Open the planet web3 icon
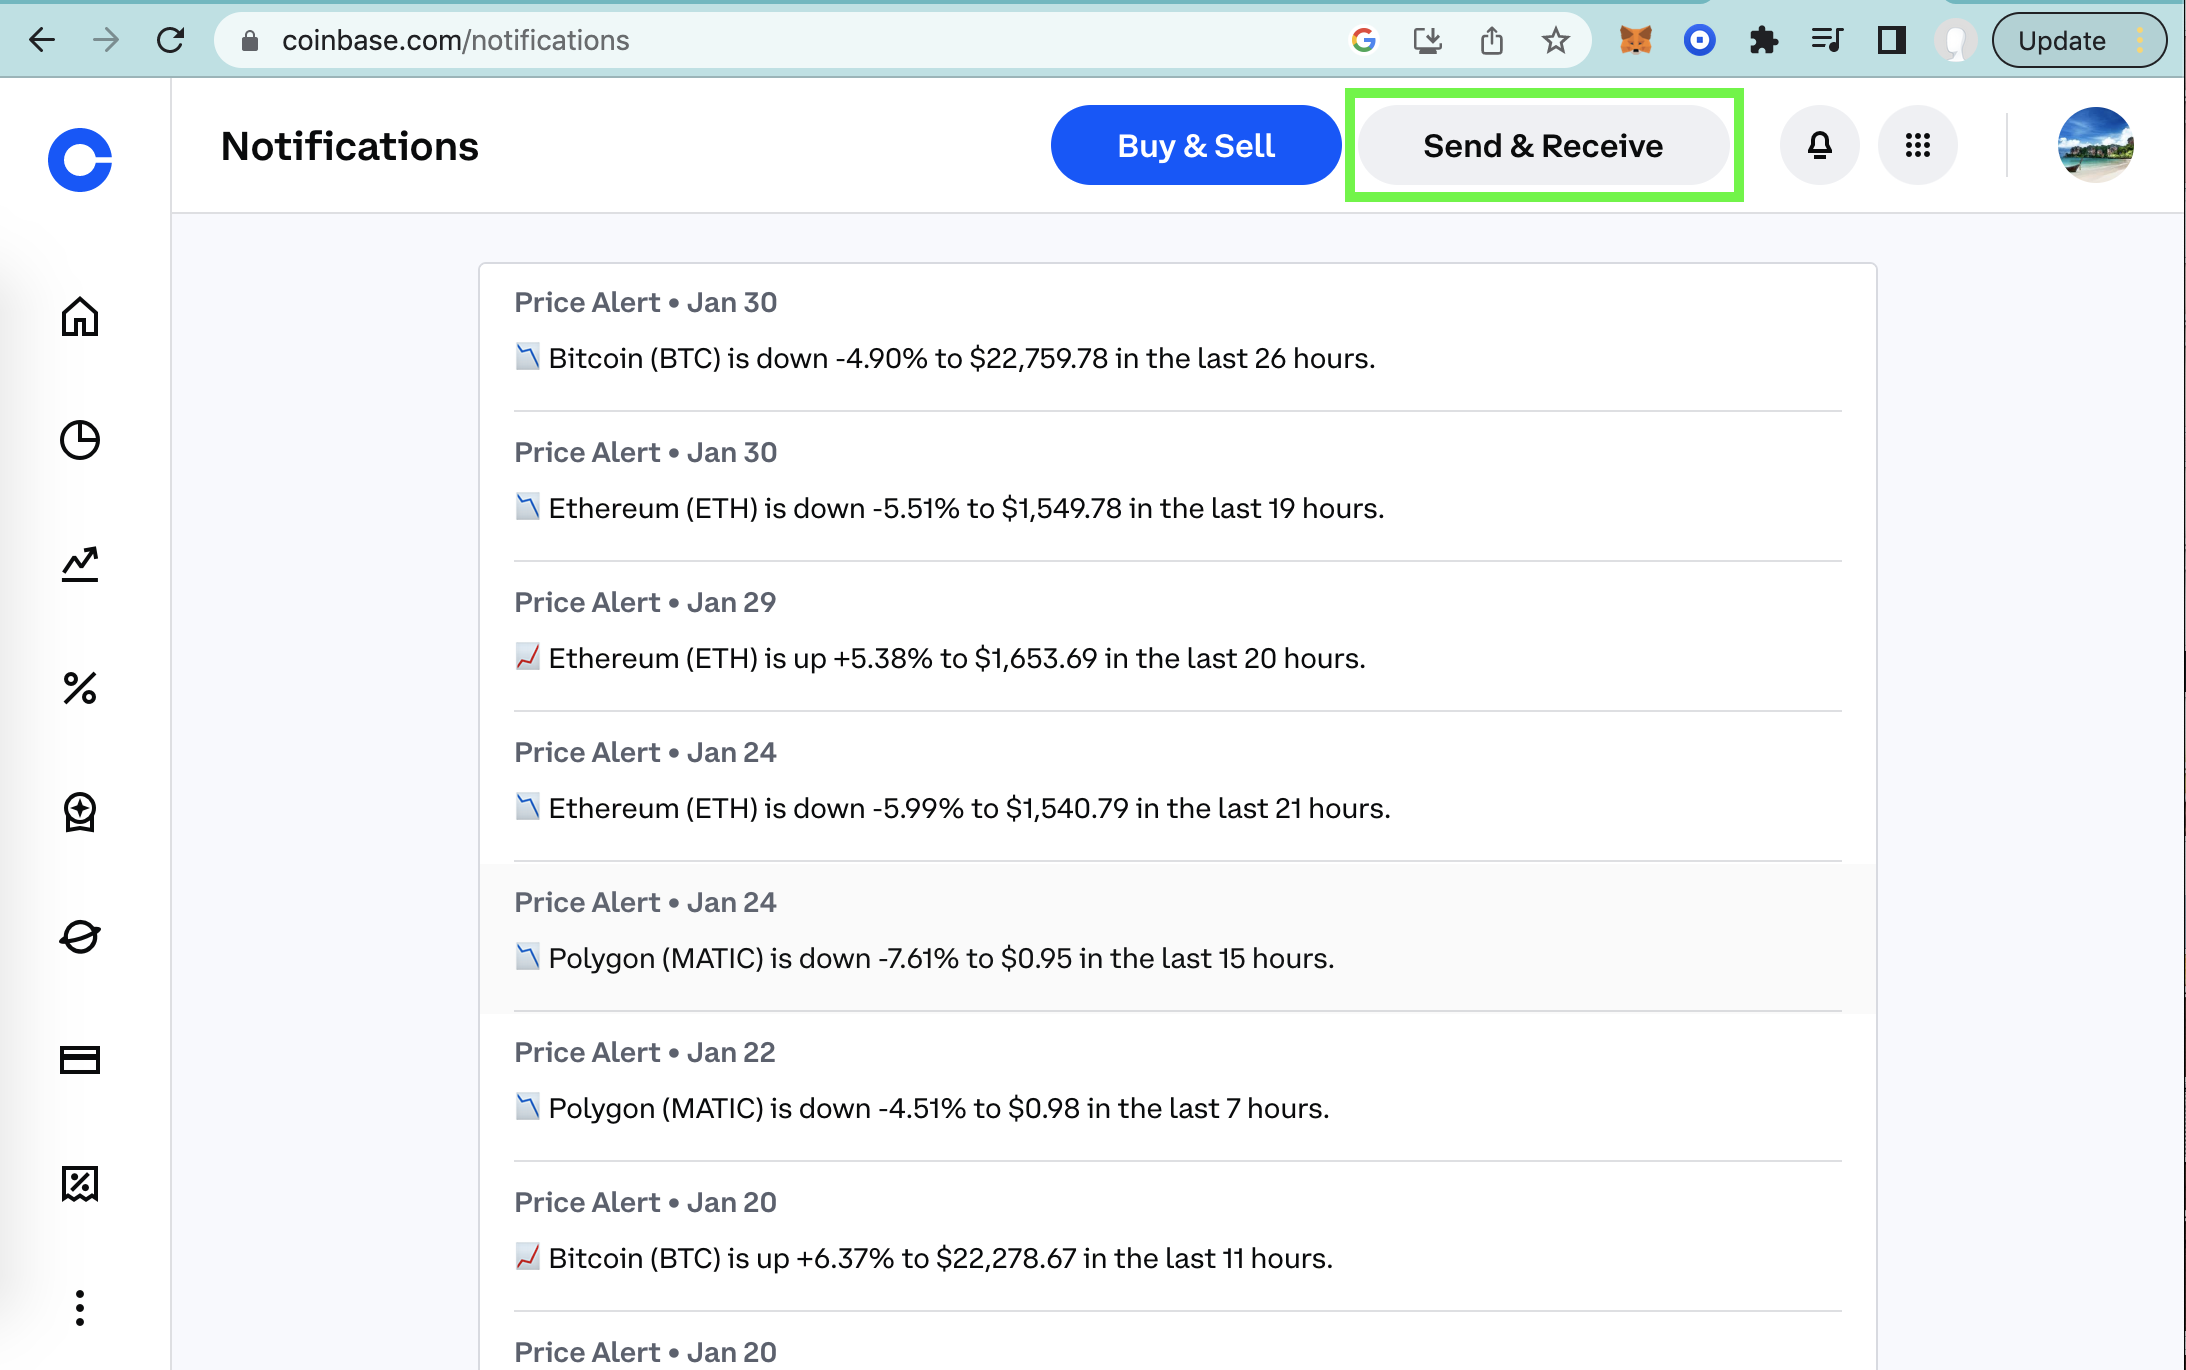Screen dimensions: 2186x1370 80,936
